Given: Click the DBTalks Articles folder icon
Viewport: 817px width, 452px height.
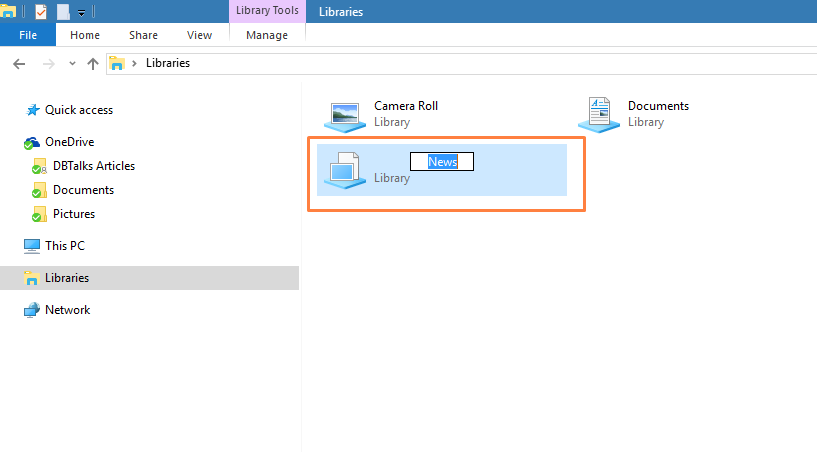Looking at the screenshot, I should (x=39, y=166).
